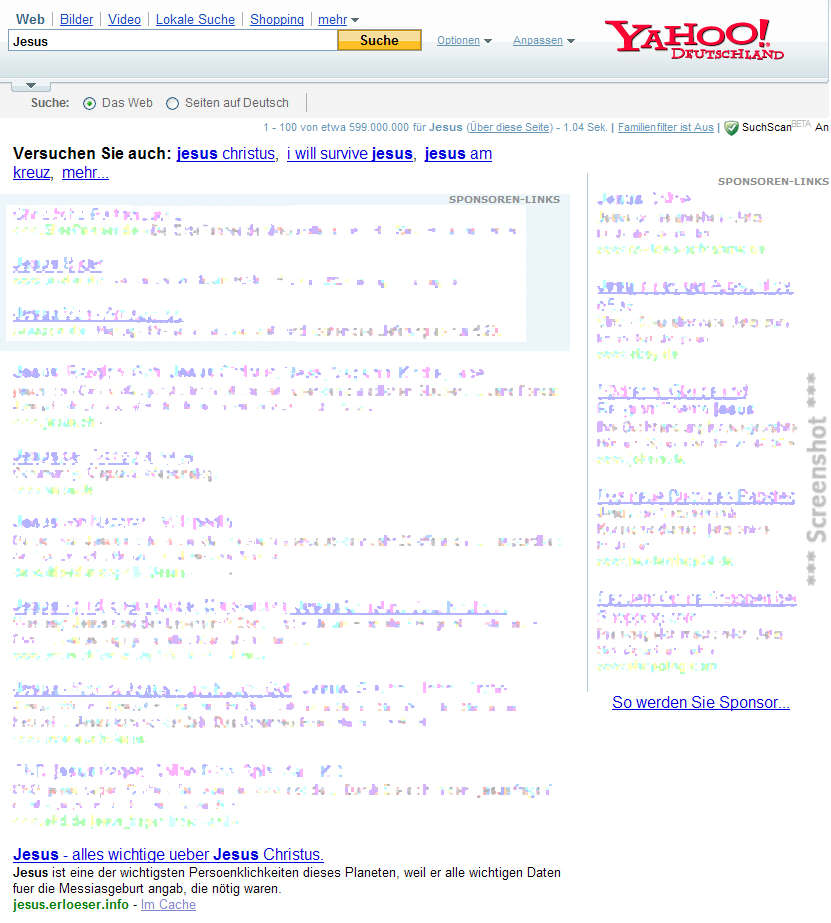
Task: Switch to the Bilder tab
Action: (x=77, y=19)
